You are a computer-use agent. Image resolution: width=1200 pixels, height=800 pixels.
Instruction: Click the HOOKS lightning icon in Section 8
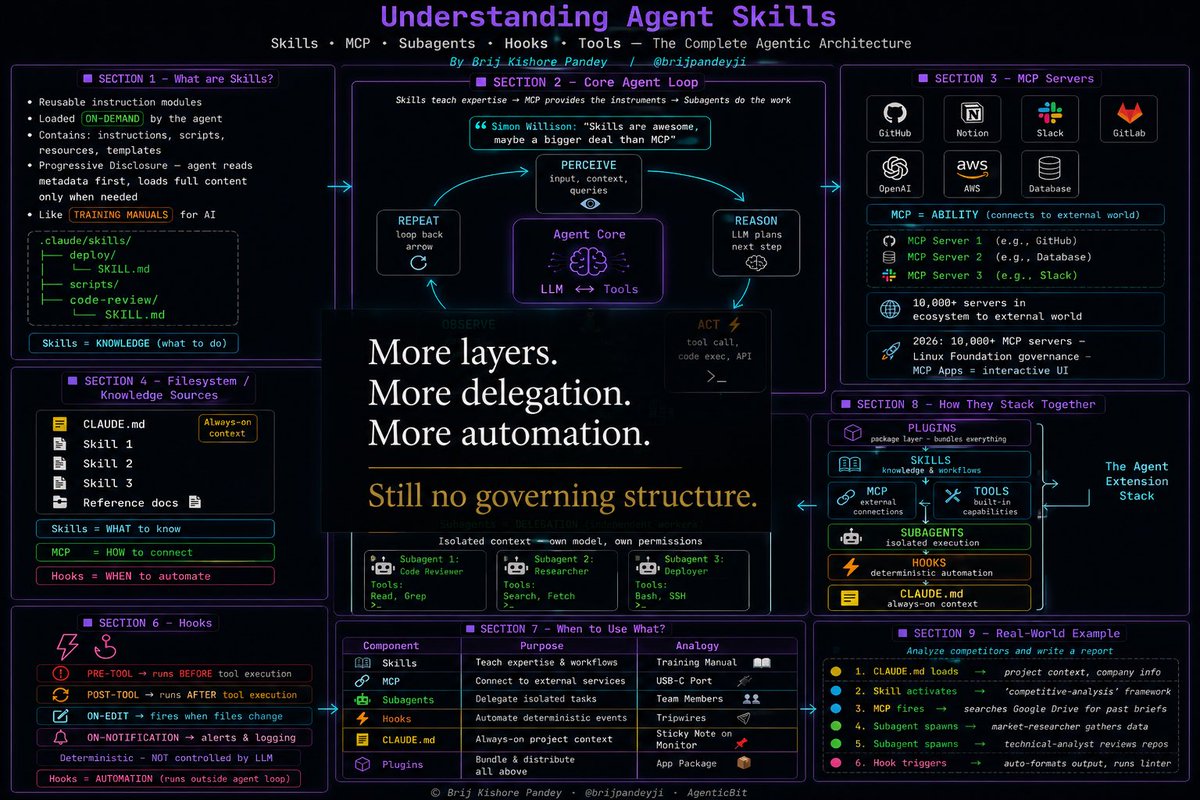pyautogui.click(x=851, y=567)
